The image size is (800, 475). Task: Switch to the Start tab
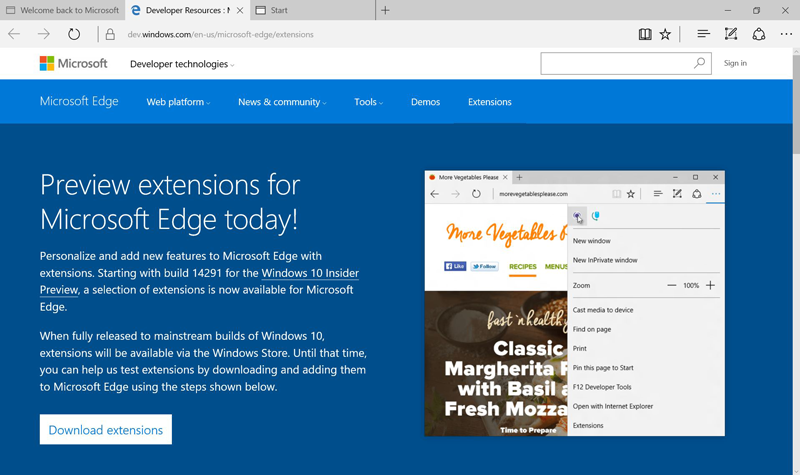[312, 10]
